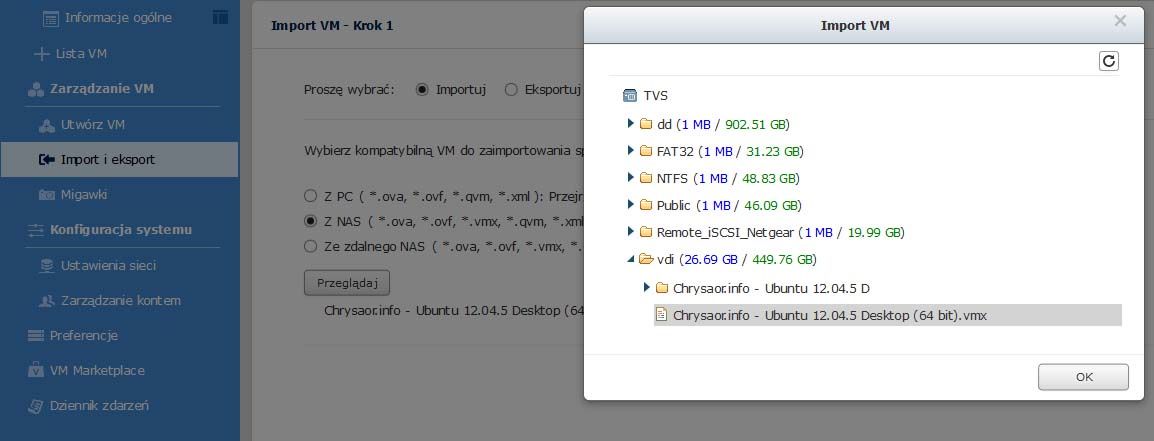Click the FAT32 folder icon
1154x441 pixels.
pos(646,151)
